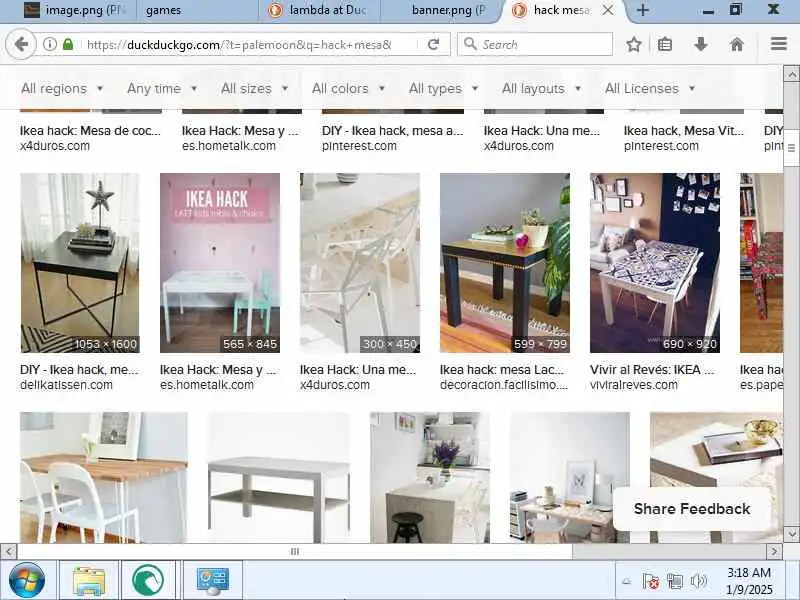Open 'DIY - Ikea hack, mesa a...' pinterest title

[392, 131]
